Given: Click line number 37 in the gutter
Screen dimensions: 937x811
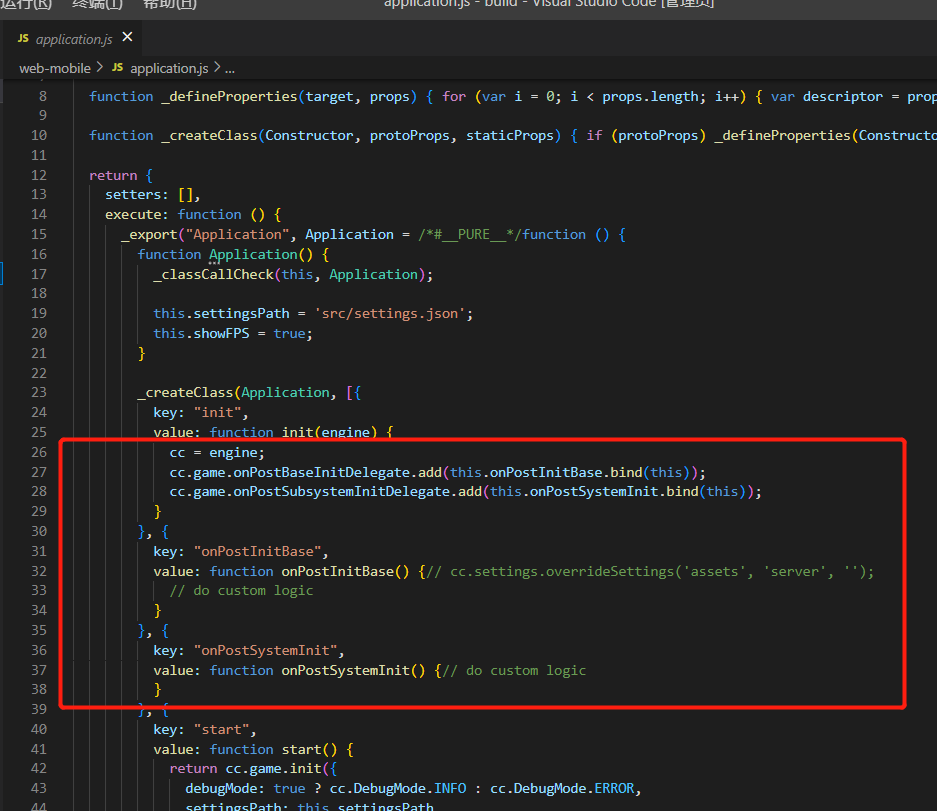Looking at the screenshot, I should (39, 671).
